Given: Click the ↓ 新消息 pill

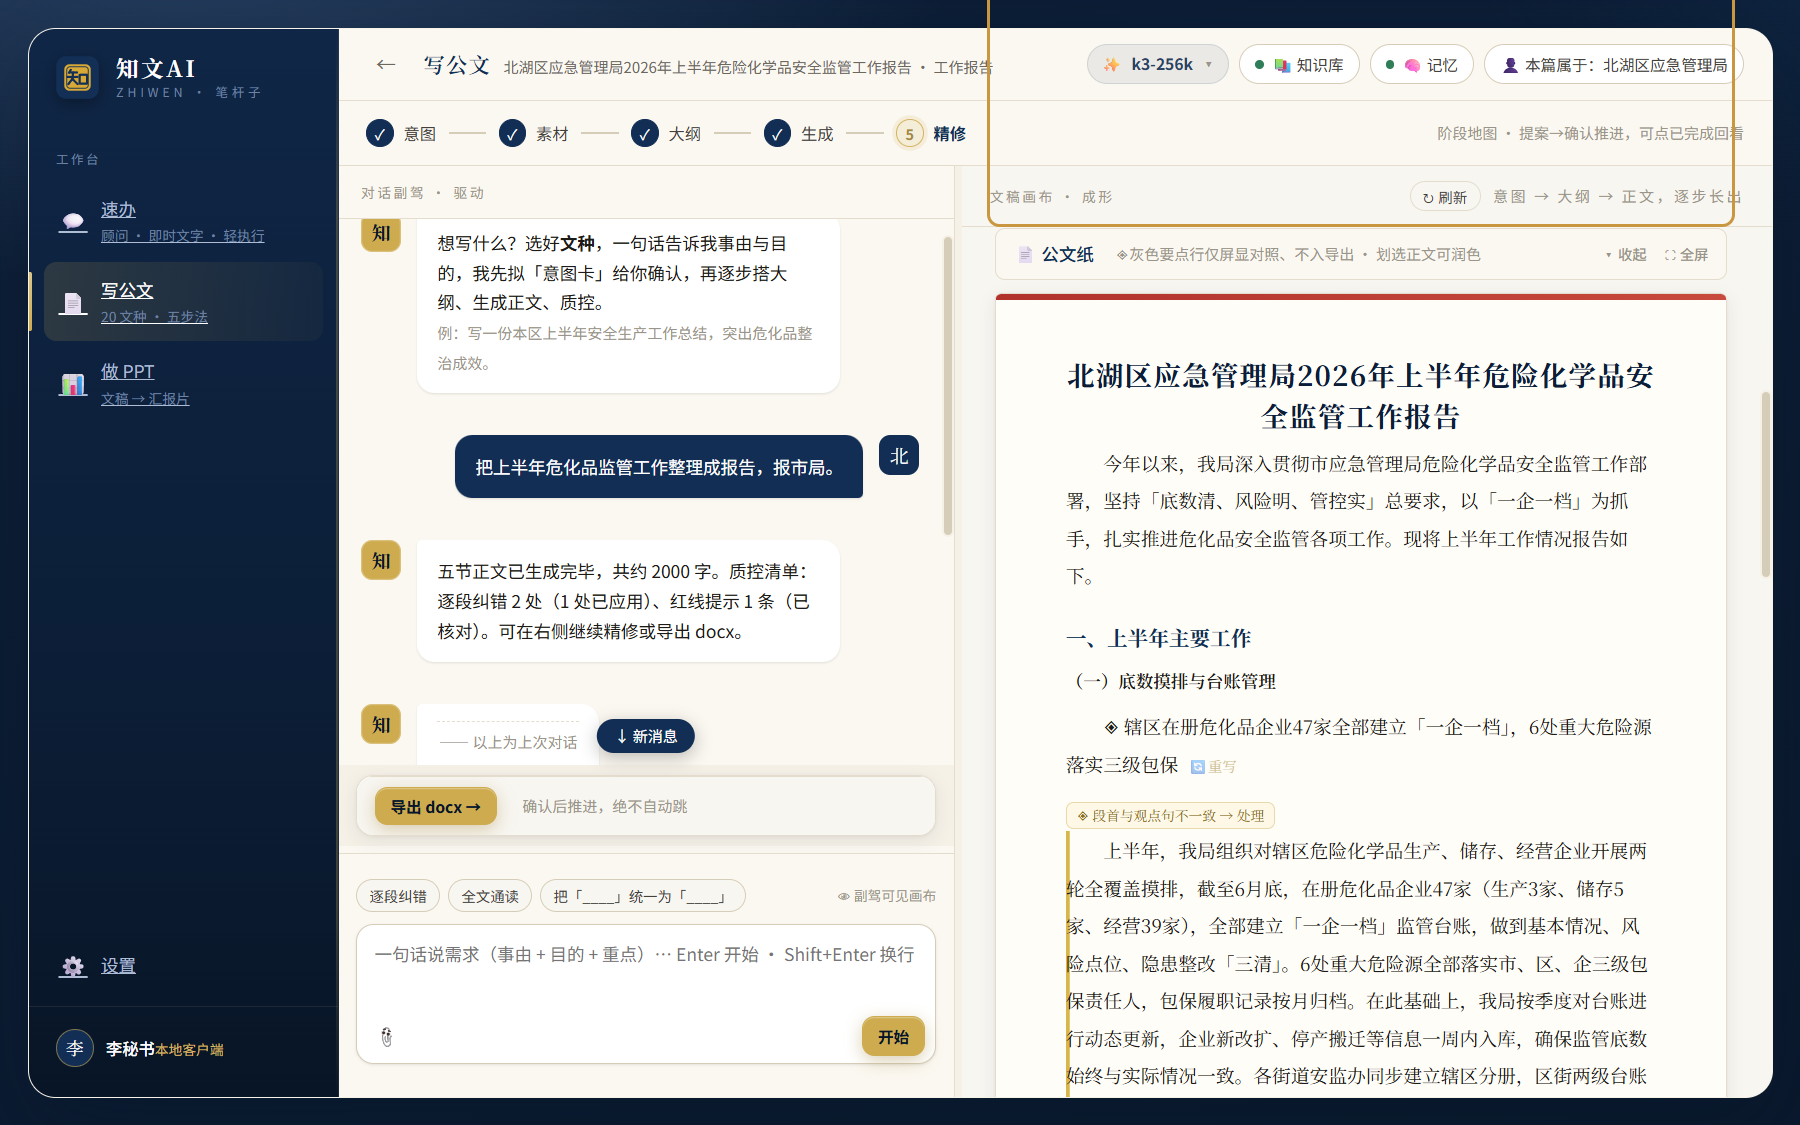Looking at the screenshot, I should coord(646,736).
